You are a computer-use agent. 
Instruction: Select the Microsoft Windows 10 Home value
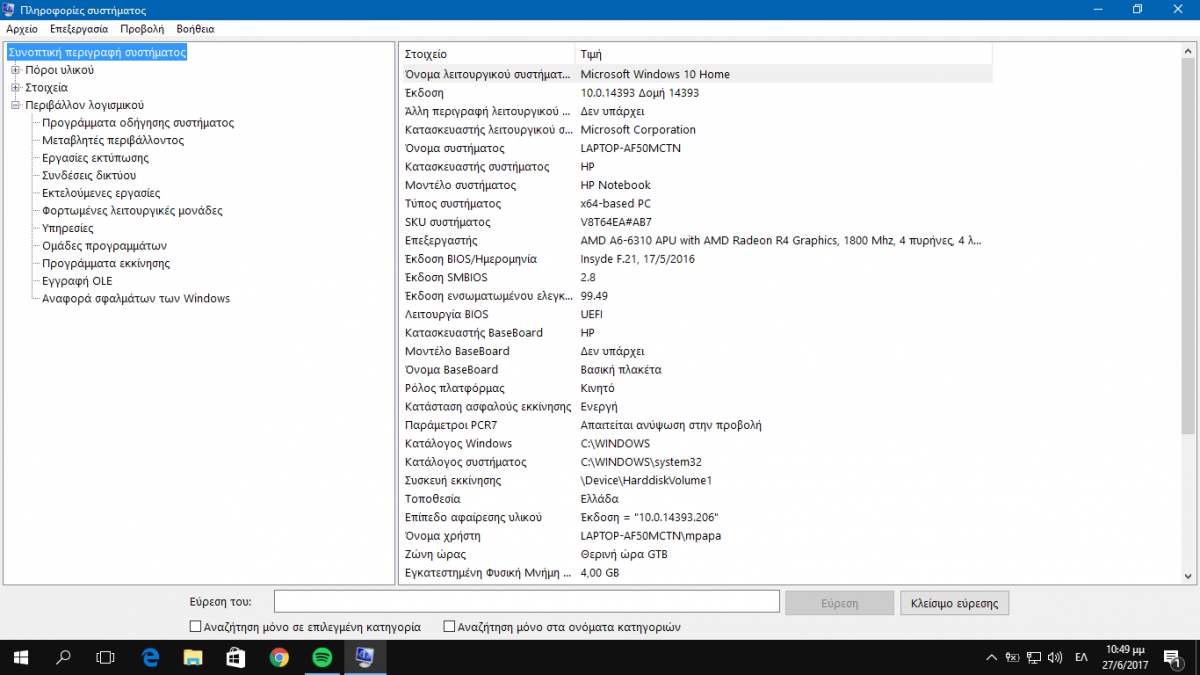655,74
